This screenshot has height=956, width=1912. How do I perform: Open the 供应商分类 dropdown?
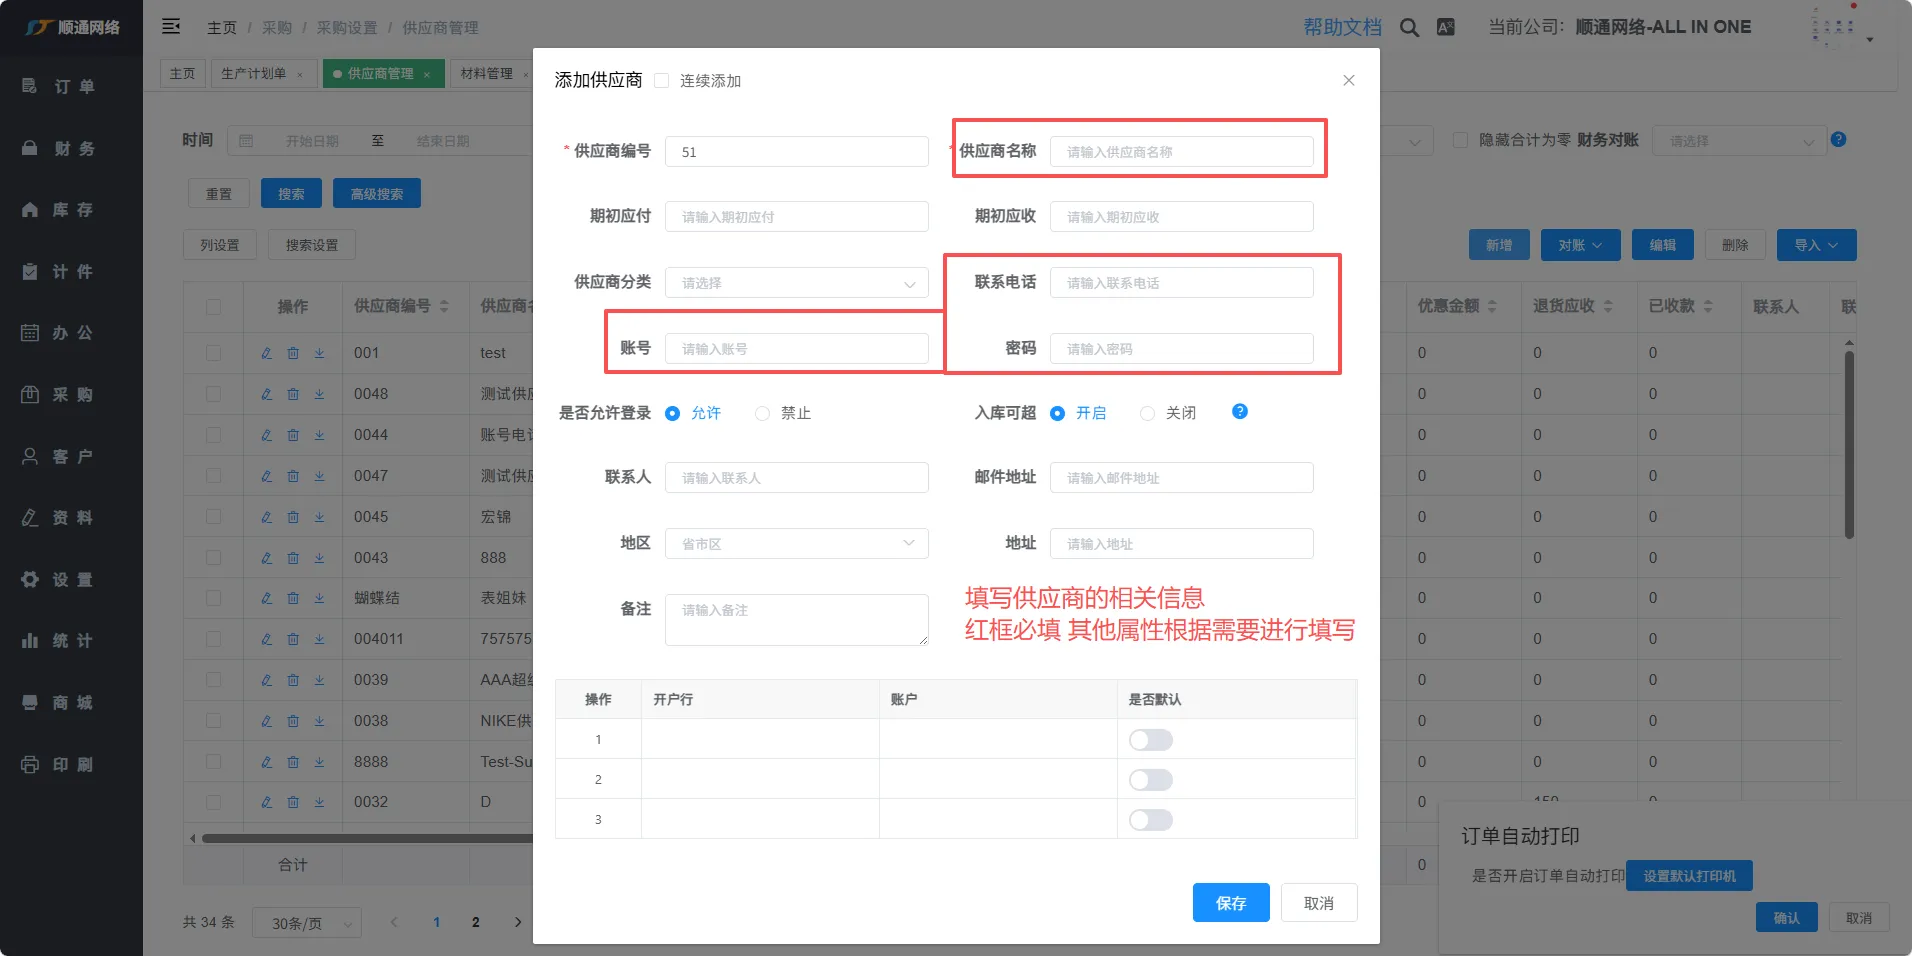point(796,283)
